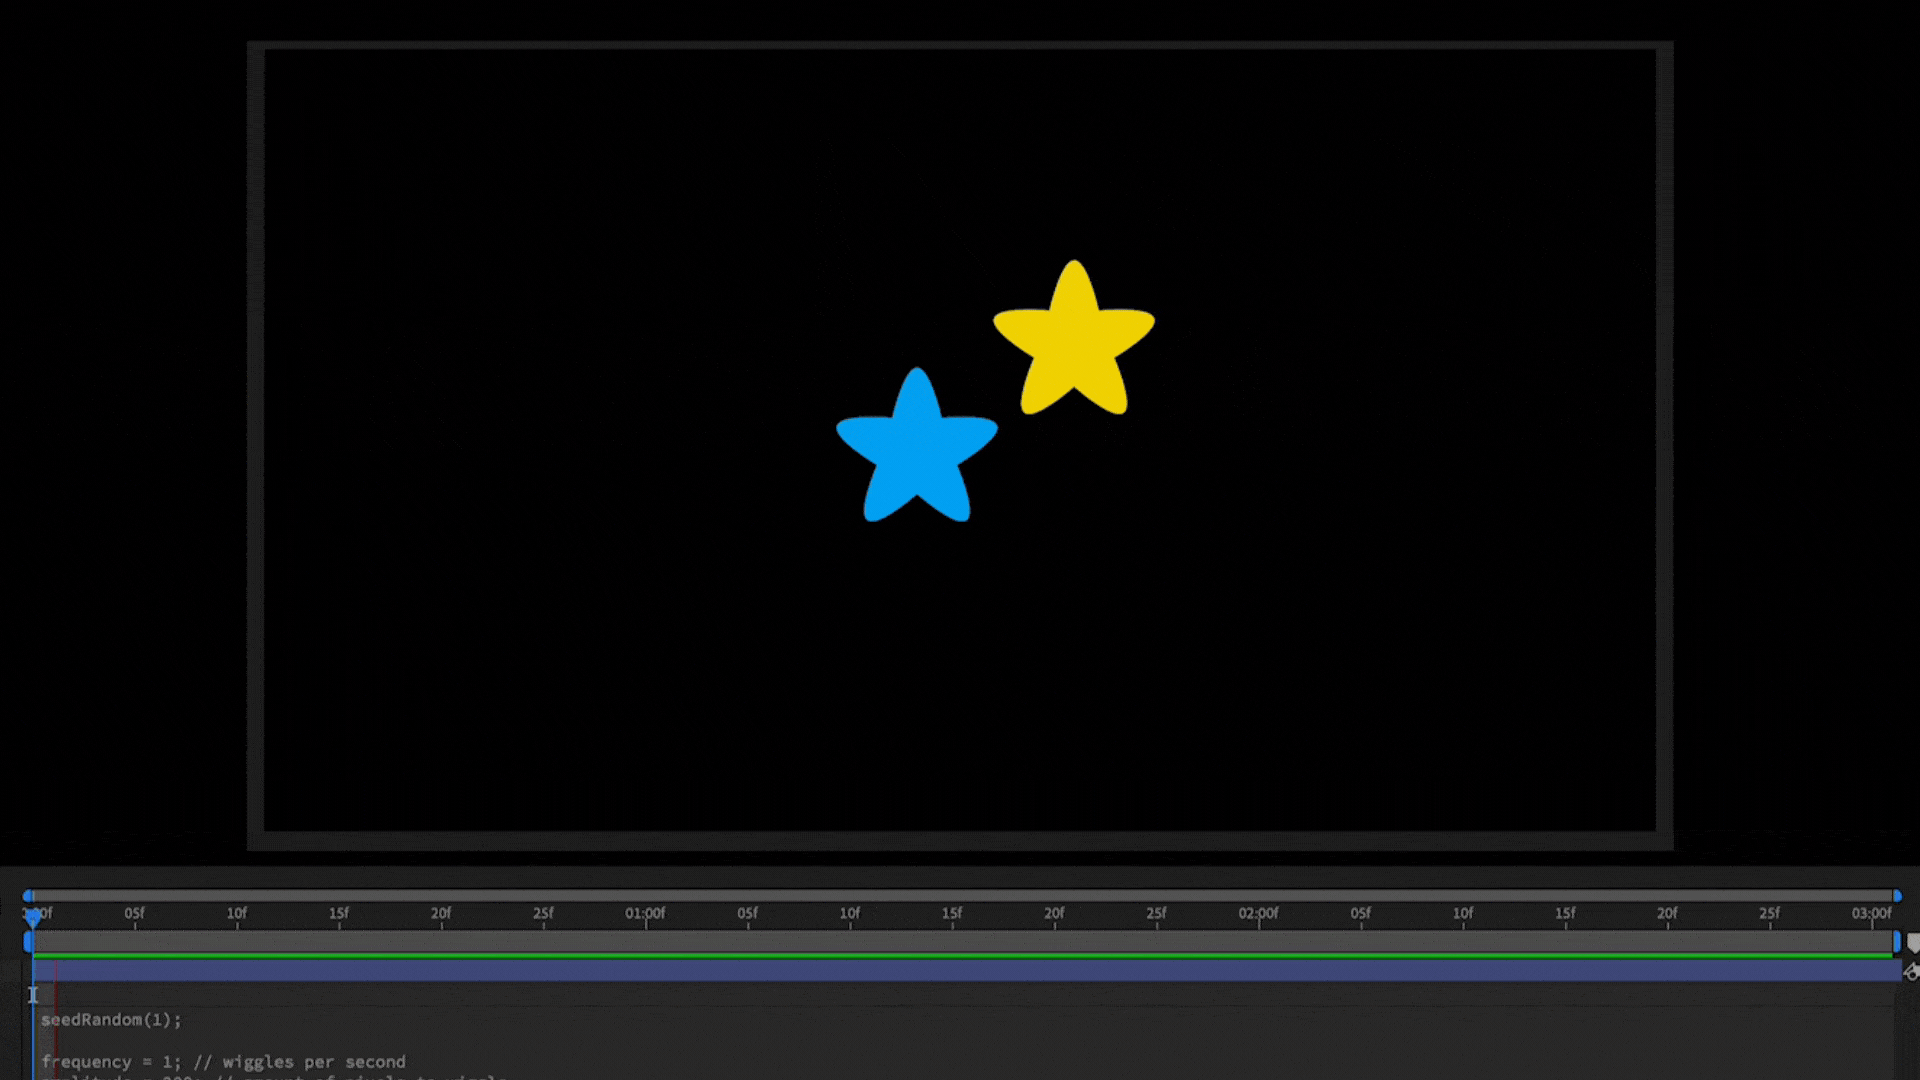Click the current time indicator playhead
The width and height of the screenshot is (1920, 1080).
tap(33, 916)
